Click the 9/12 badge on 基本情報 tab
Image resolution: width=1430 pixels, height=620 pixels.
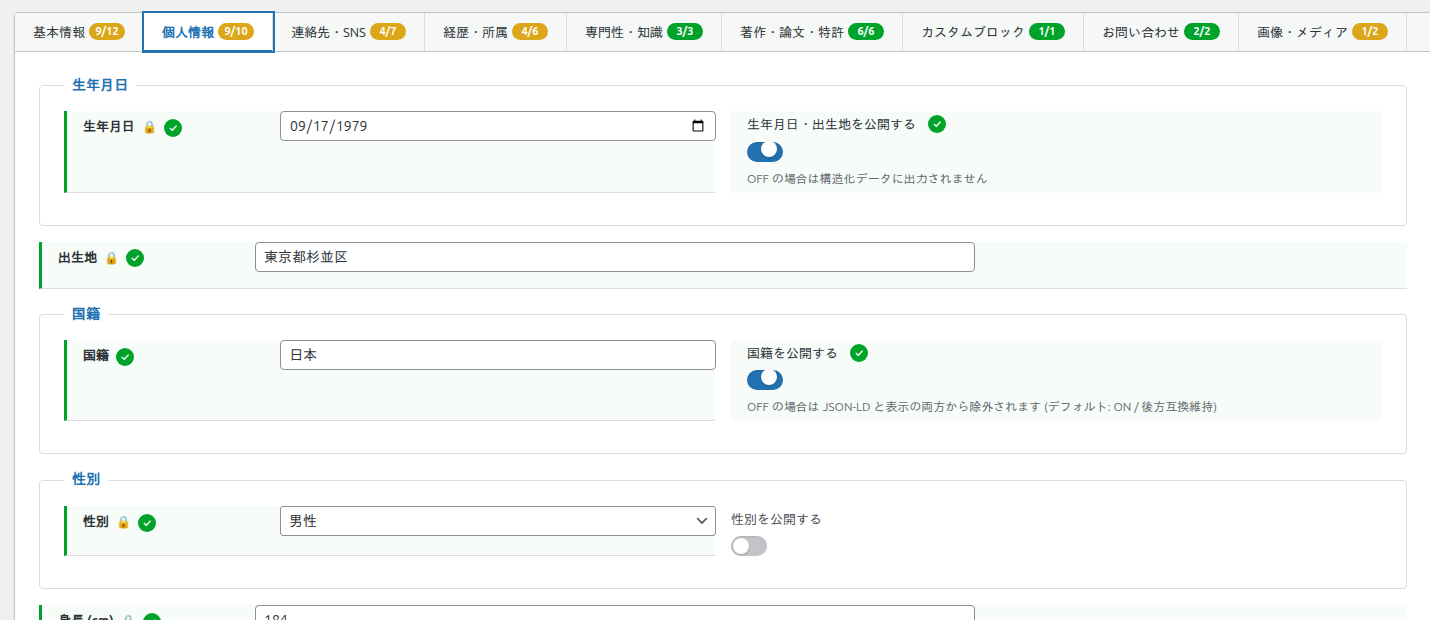(x=107, y=32)
